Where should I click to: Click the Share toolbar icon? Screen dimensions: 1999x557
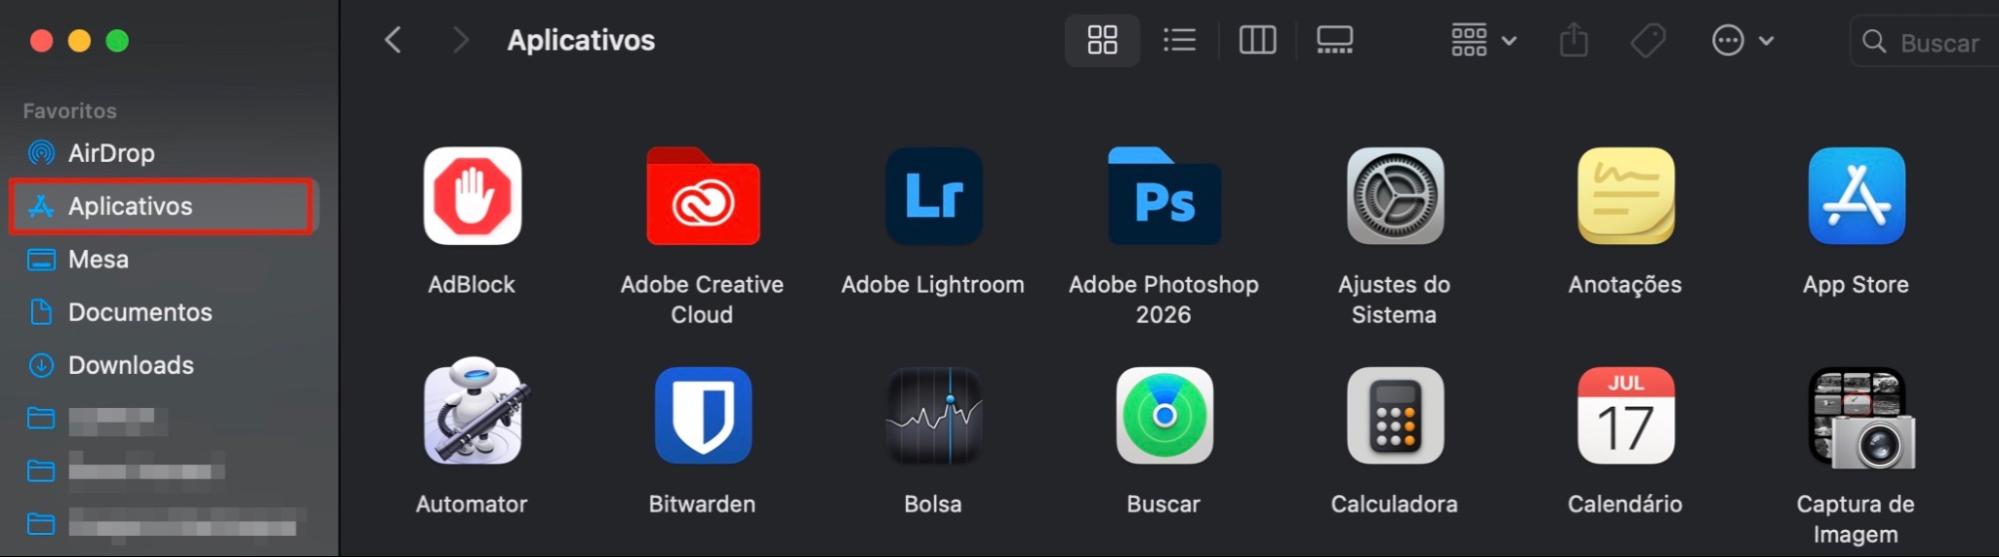[x=1574, y=40]
